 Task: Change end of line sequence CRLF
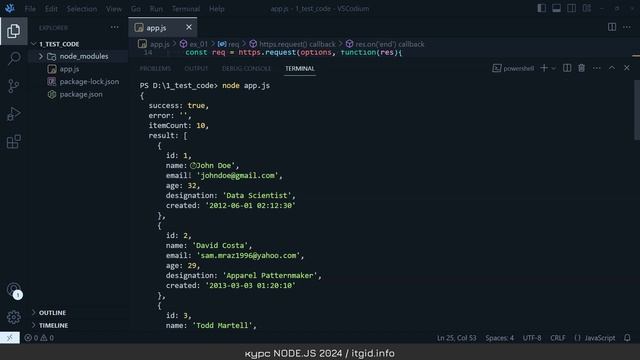[x=558, y=338]
